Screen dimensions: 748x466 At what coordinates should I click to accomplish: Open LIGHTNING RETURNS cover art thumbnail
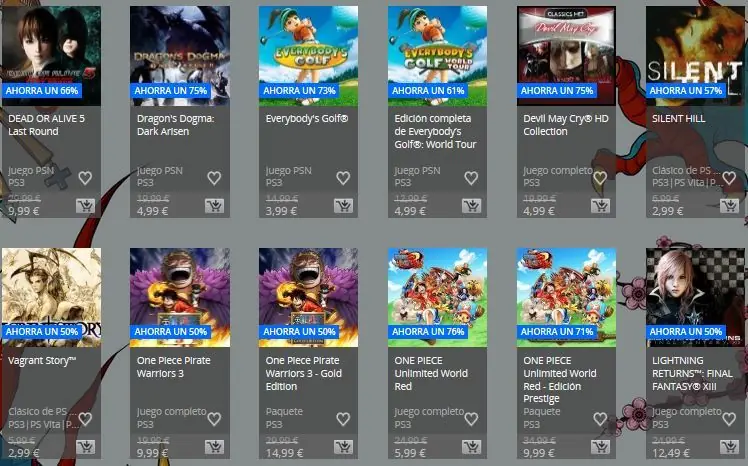(694, 297)
